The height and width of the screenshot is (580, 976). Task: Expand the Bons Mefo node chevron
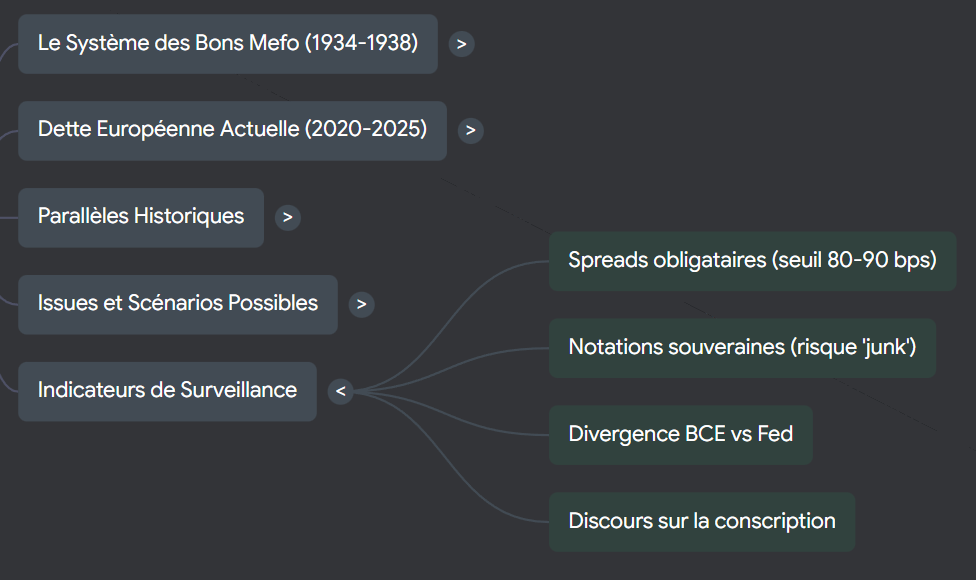coord(461,44)
